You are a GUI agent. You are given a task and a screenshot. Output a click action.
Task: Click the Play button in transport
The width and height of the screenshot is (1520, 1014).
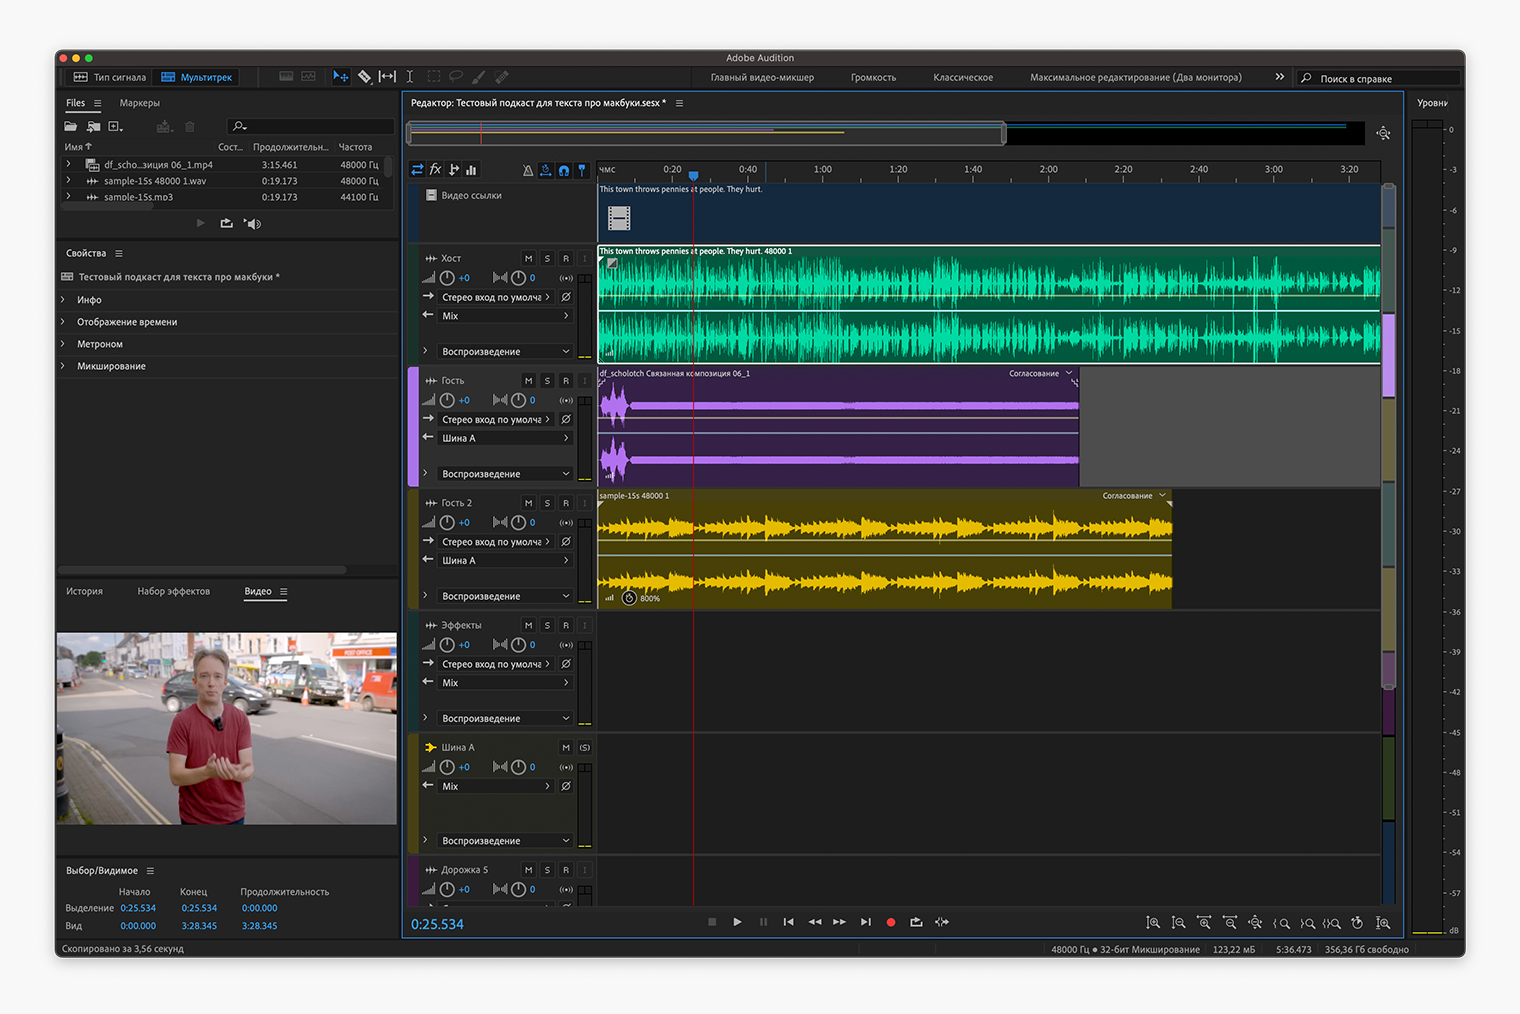click(737, 922)
